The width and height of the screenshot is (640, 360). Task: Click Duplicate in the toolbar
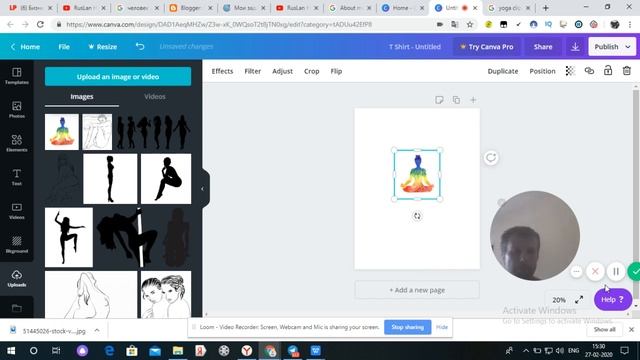pyautogui.click(x=503, y=71)
